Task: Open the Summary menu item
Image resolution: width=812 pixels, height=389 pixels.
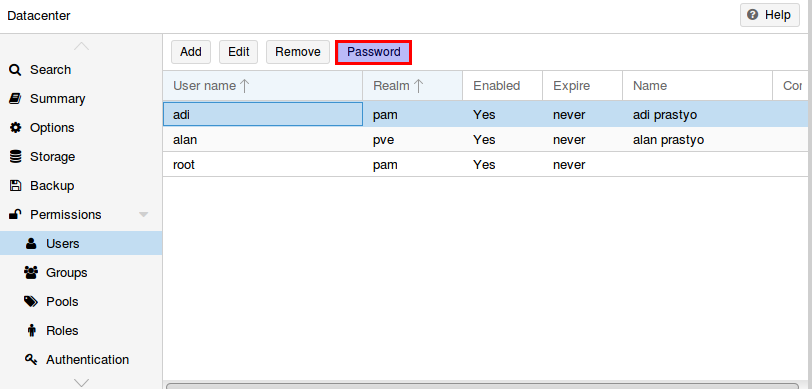Action: pyautogui.click(x=81, y=99)
